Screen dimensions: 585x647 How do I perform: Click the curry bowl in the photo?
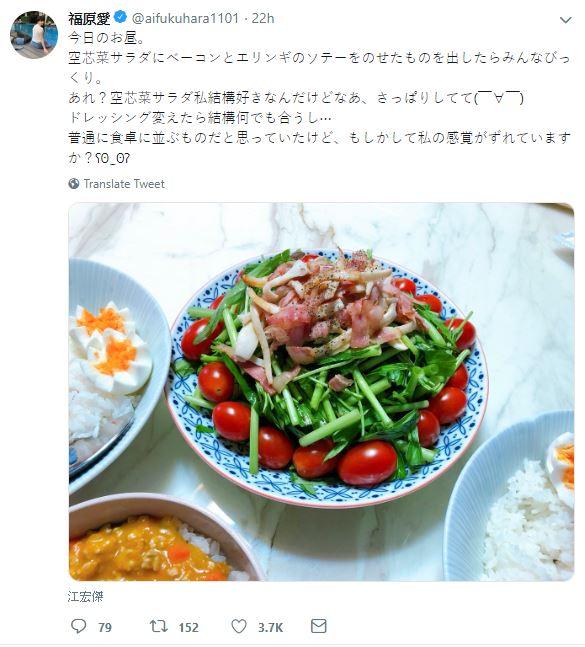[165, 538]
